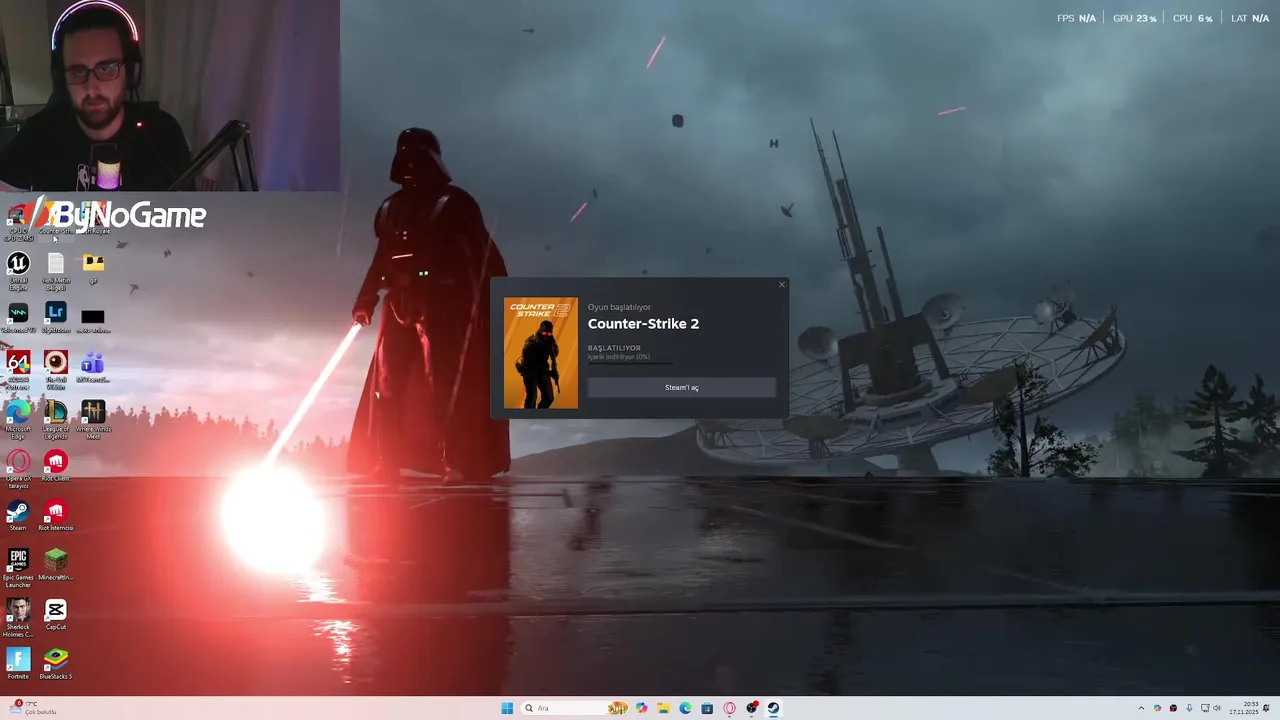Image resolution: width=1280 pixels, height=720 pixels.
Task: Click the content download progress bar
Action: click(x=630, y=363)
